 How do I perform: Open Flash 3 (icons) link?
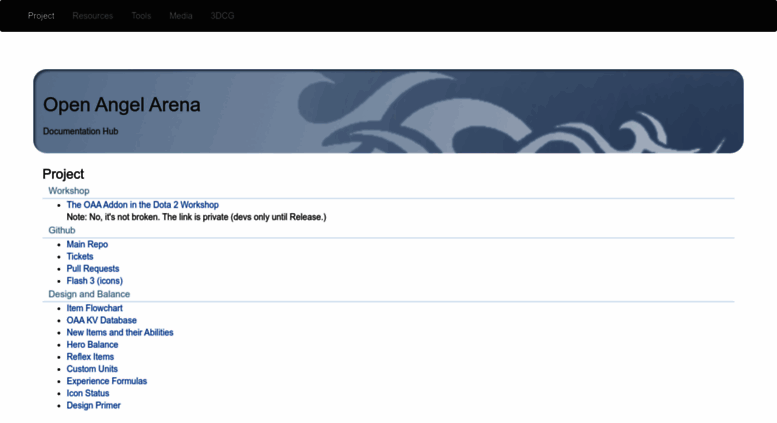point(95,281)
